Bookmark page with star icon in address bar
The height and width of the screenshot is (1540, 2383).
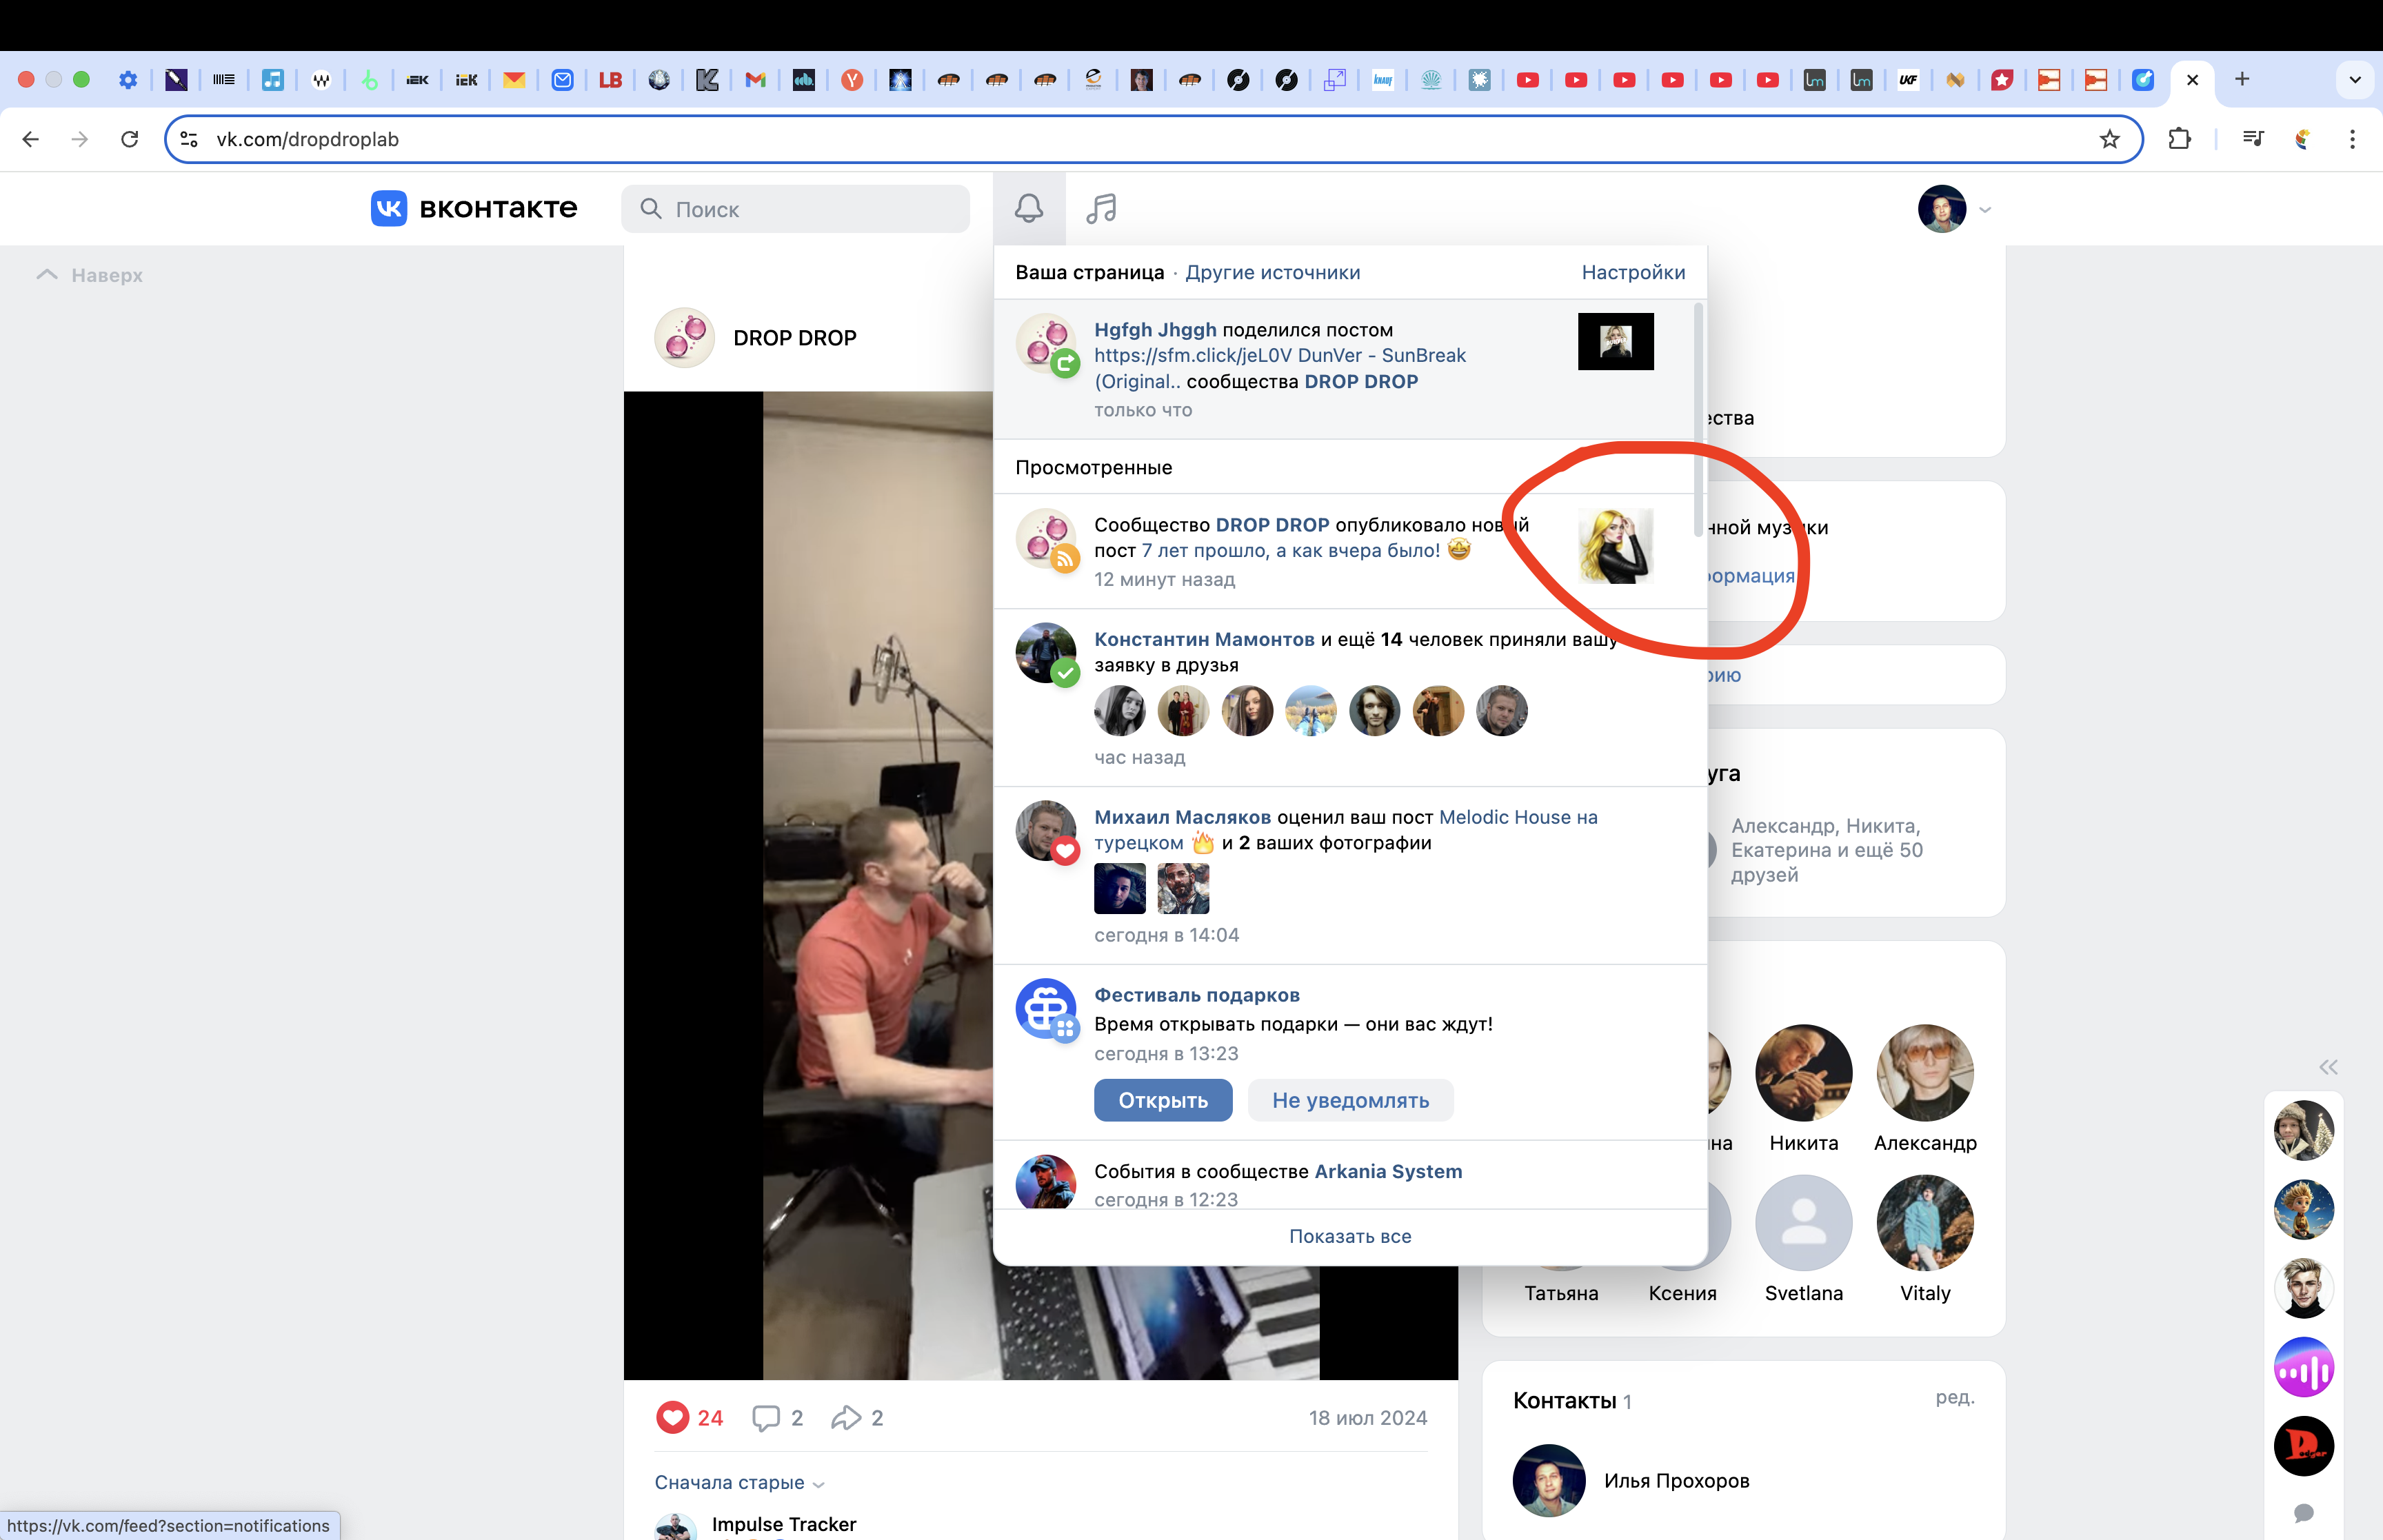coord(2109,139)
